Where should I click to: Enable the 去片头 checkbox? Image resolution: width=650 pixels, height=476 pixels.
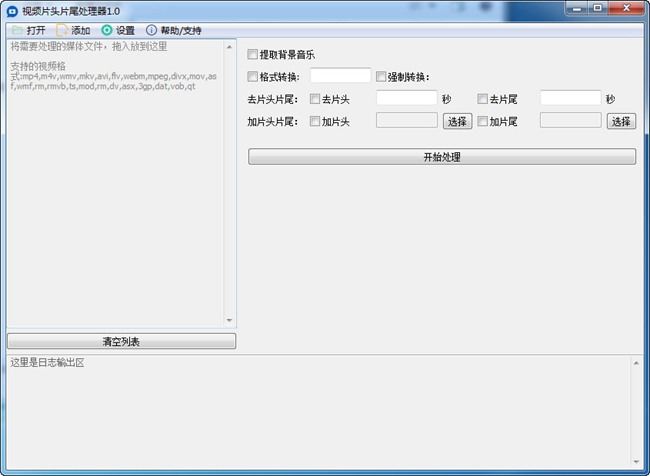[315, 99]
